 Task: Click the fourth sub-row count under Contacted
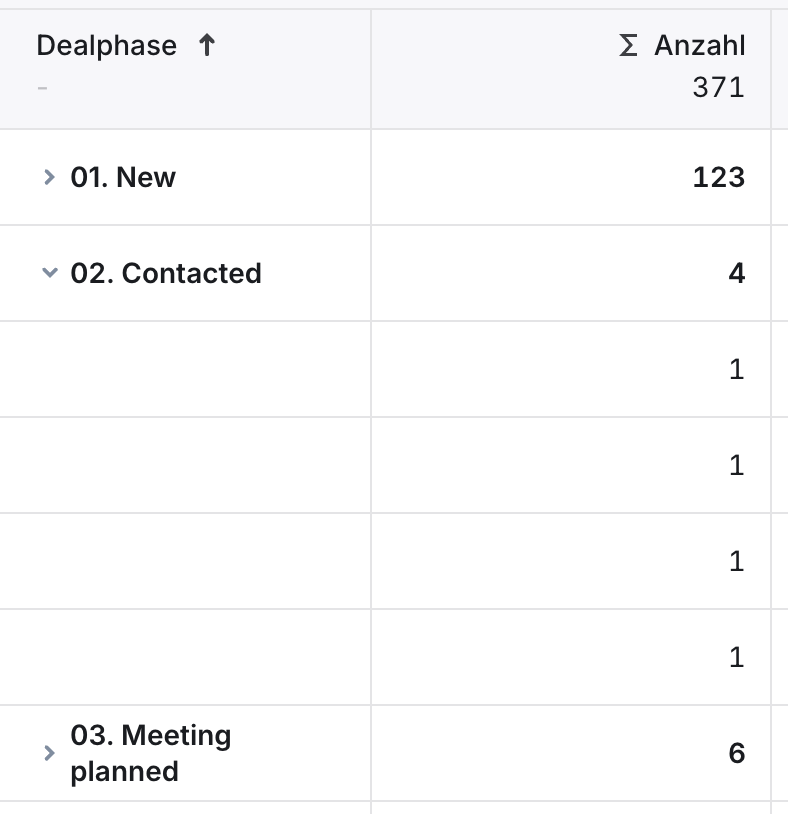tap(737, 657)
